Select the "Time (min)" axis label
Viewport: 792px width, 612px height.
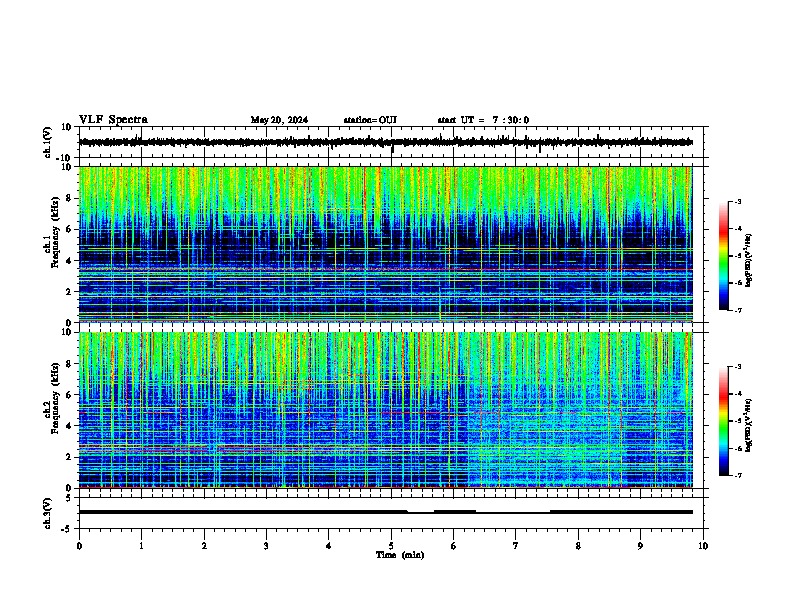(400, 555)
